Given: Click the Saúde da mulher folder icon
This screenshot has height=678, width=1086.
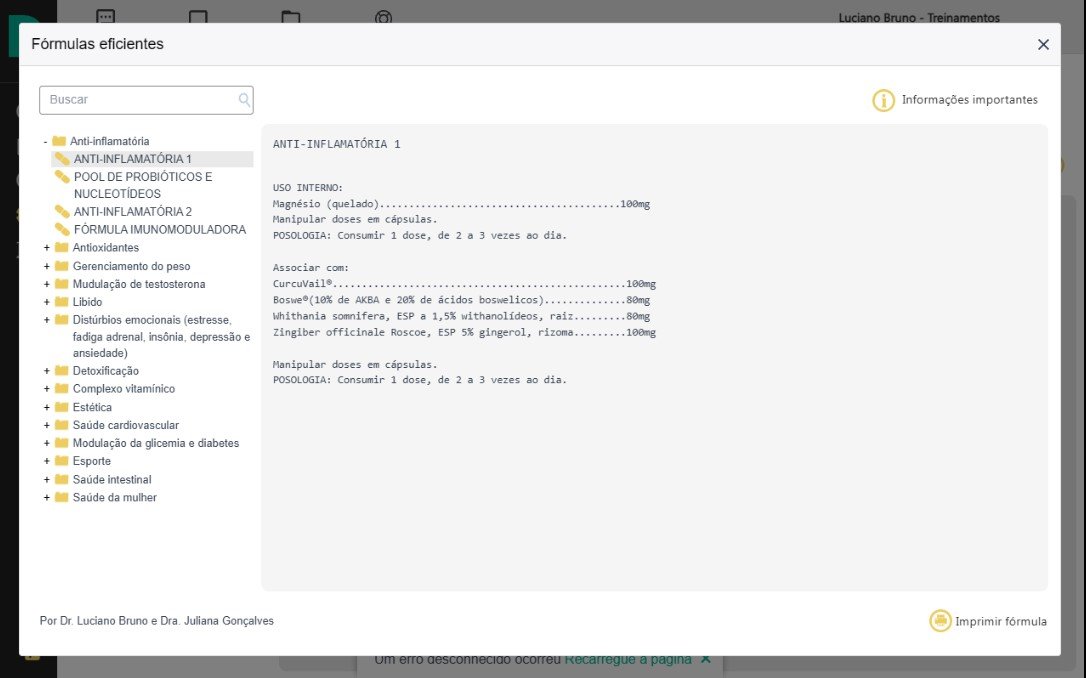Looking at the screenshot, I should [62, 497].
